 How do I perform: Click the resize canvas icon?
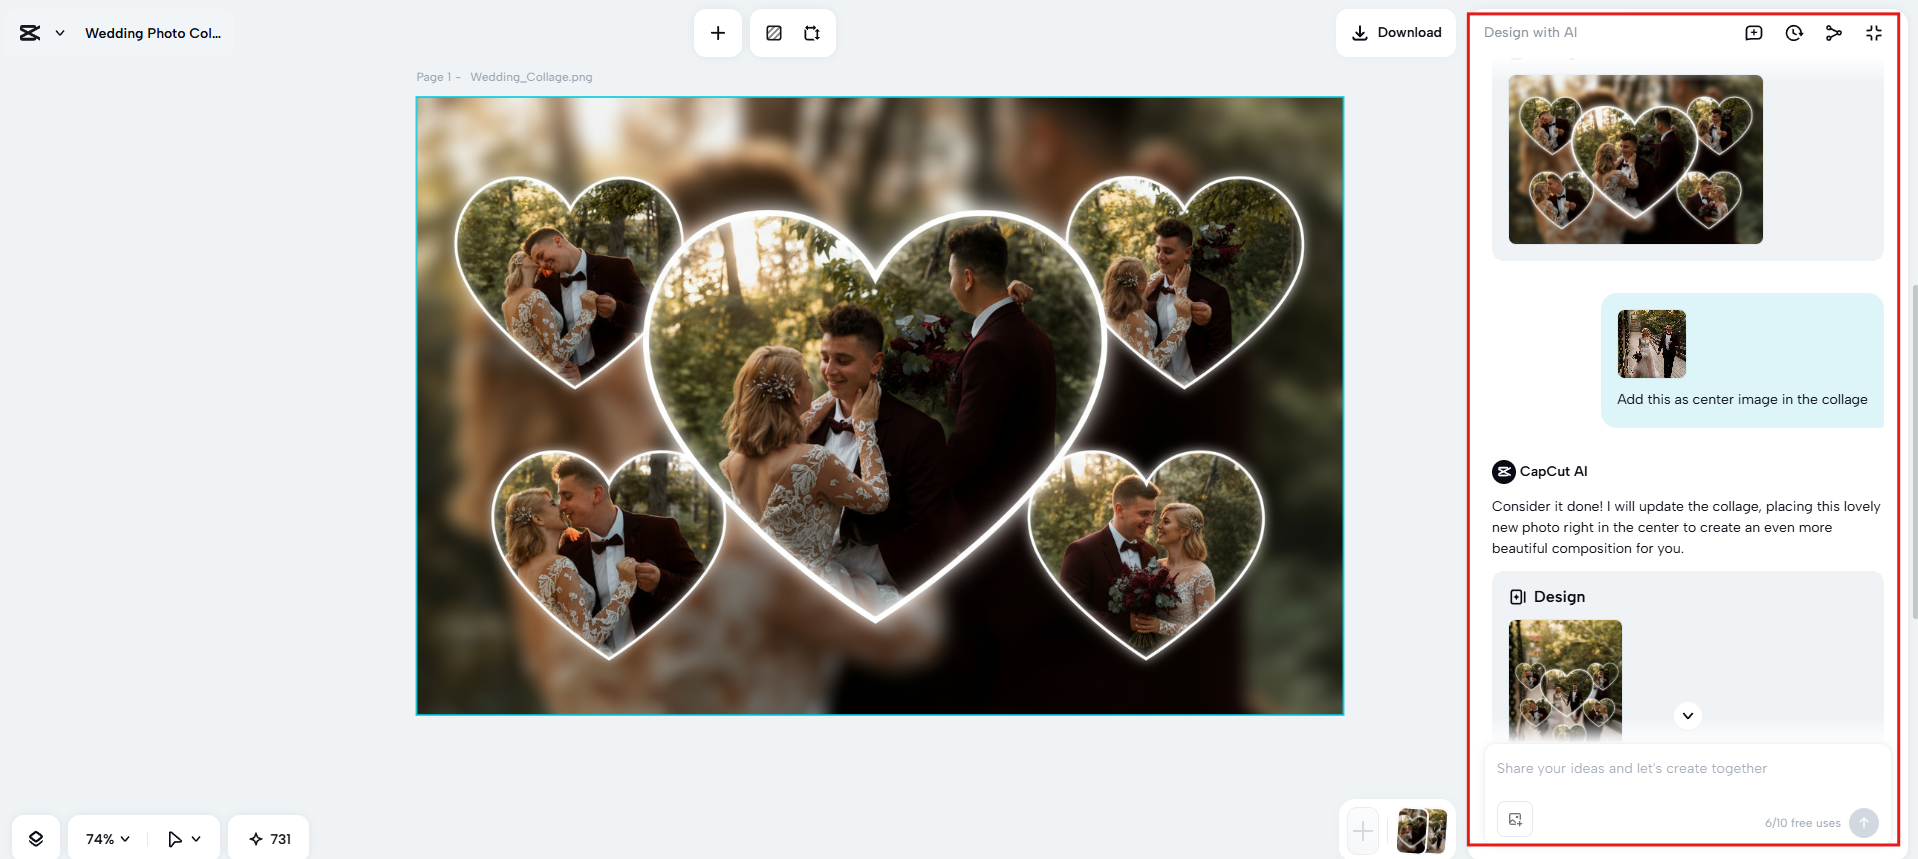point(812,33)
